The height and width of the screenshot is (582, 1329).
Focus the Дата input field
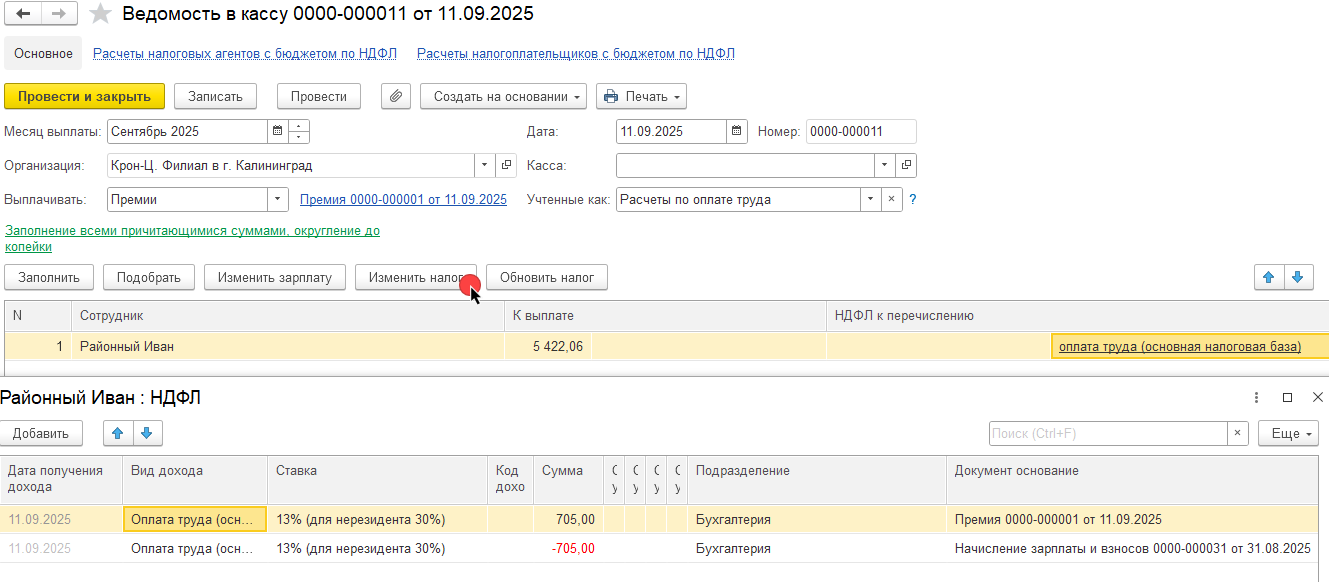pyautogui.click(x=671, y=131)
